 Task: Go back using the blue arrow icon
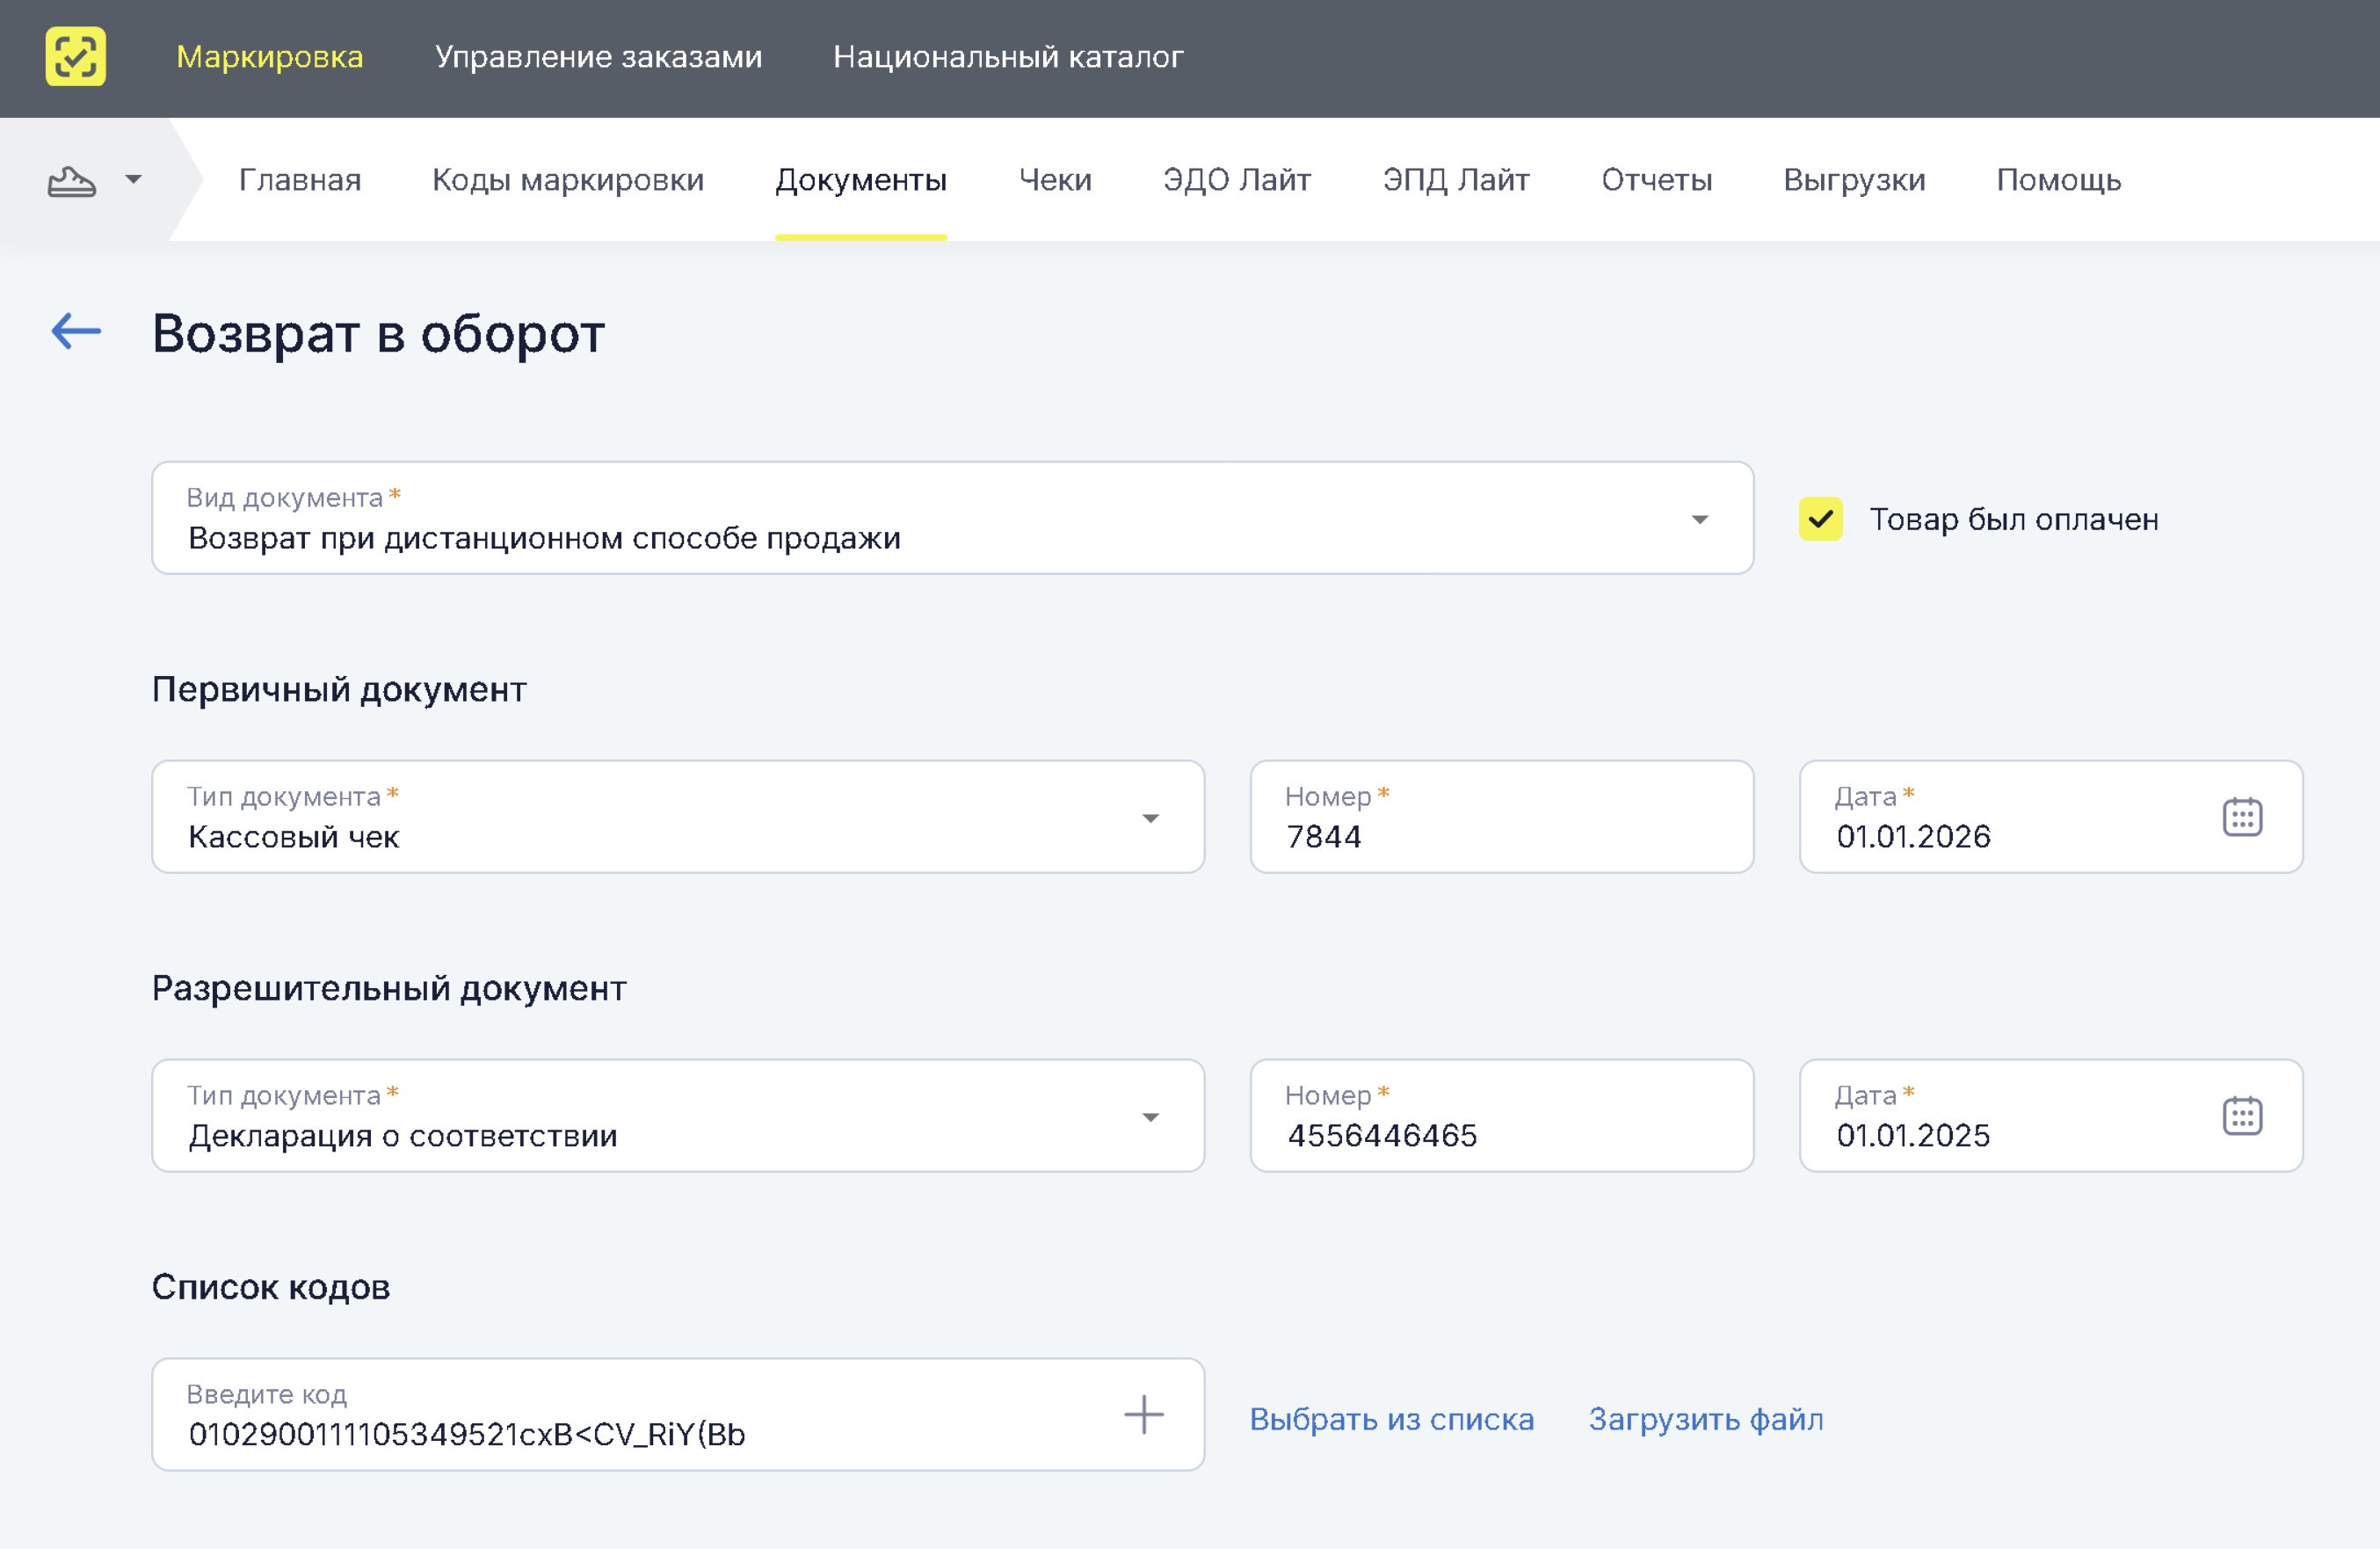pyautogui.click(x=77, y=331)
